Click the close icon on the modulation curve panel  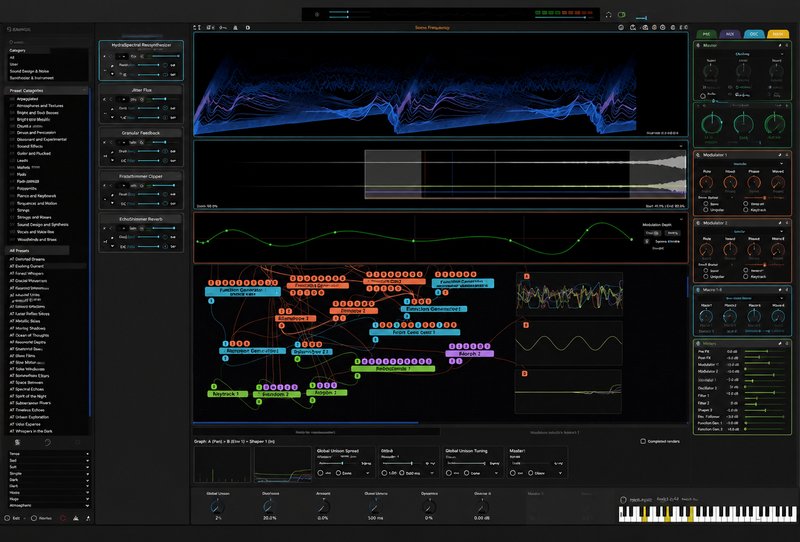click(681, 219)
